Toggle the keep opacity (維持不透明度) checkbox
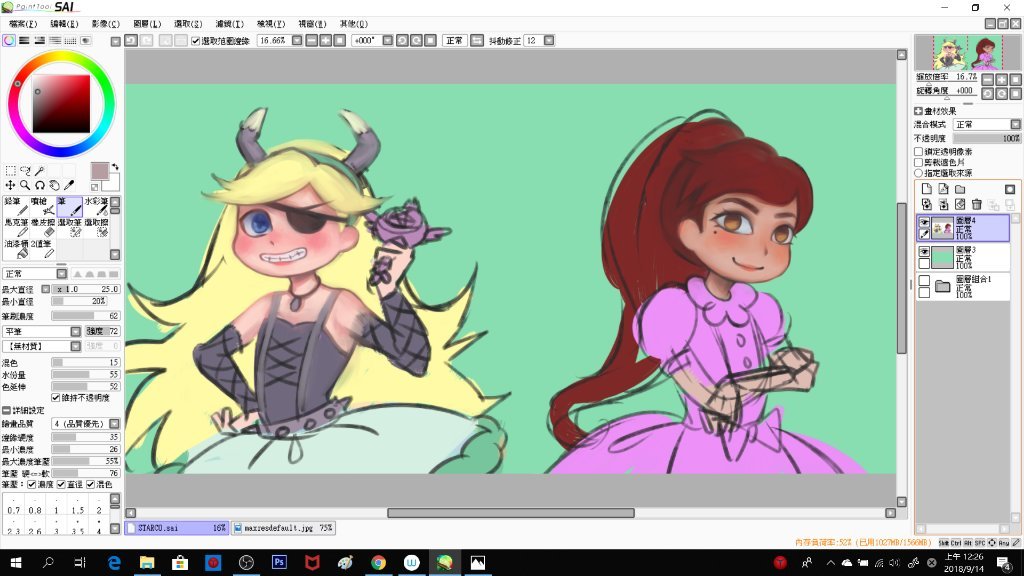This screenshot has width=1024, height=576. pyautogui.click(x=56, y=398)
